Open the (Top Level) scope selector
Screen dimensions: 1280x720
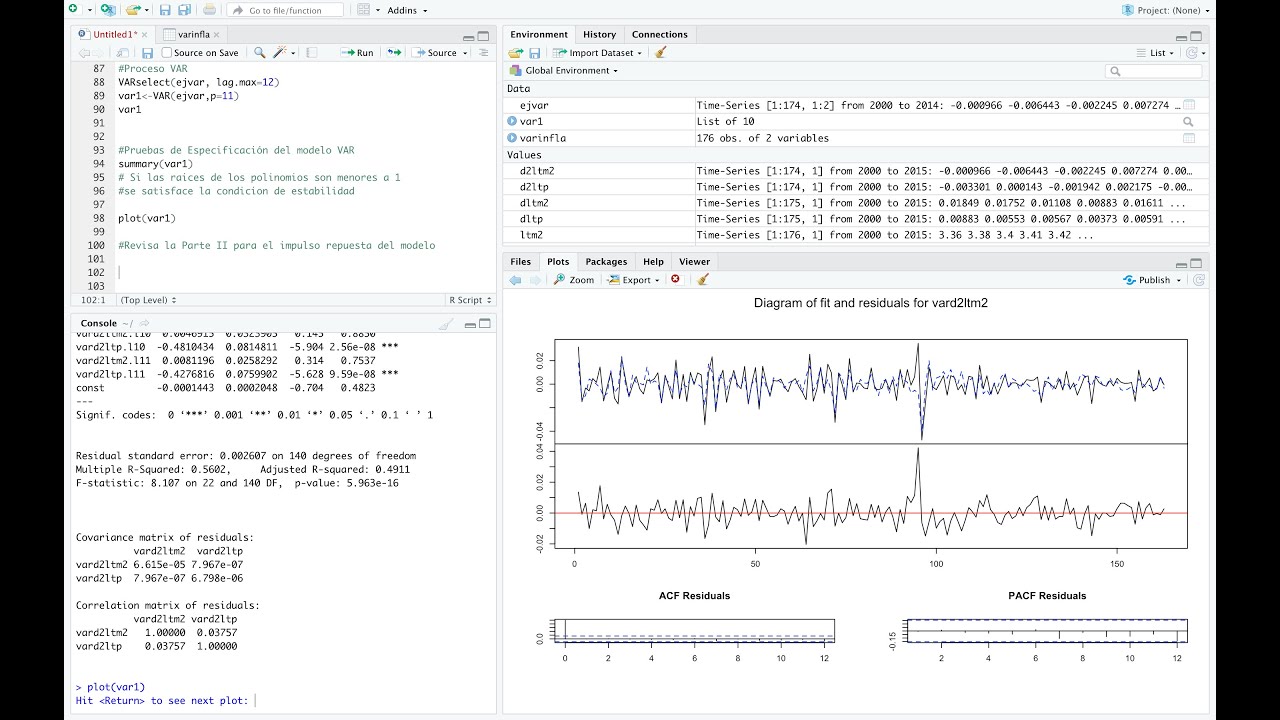(148, 300)
